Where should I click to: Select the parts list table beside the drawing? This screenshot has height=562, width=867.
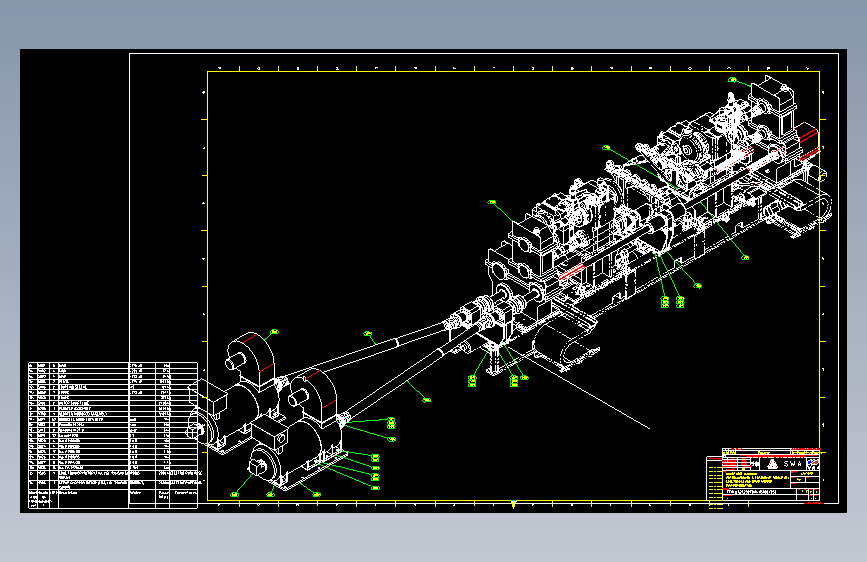113,435
